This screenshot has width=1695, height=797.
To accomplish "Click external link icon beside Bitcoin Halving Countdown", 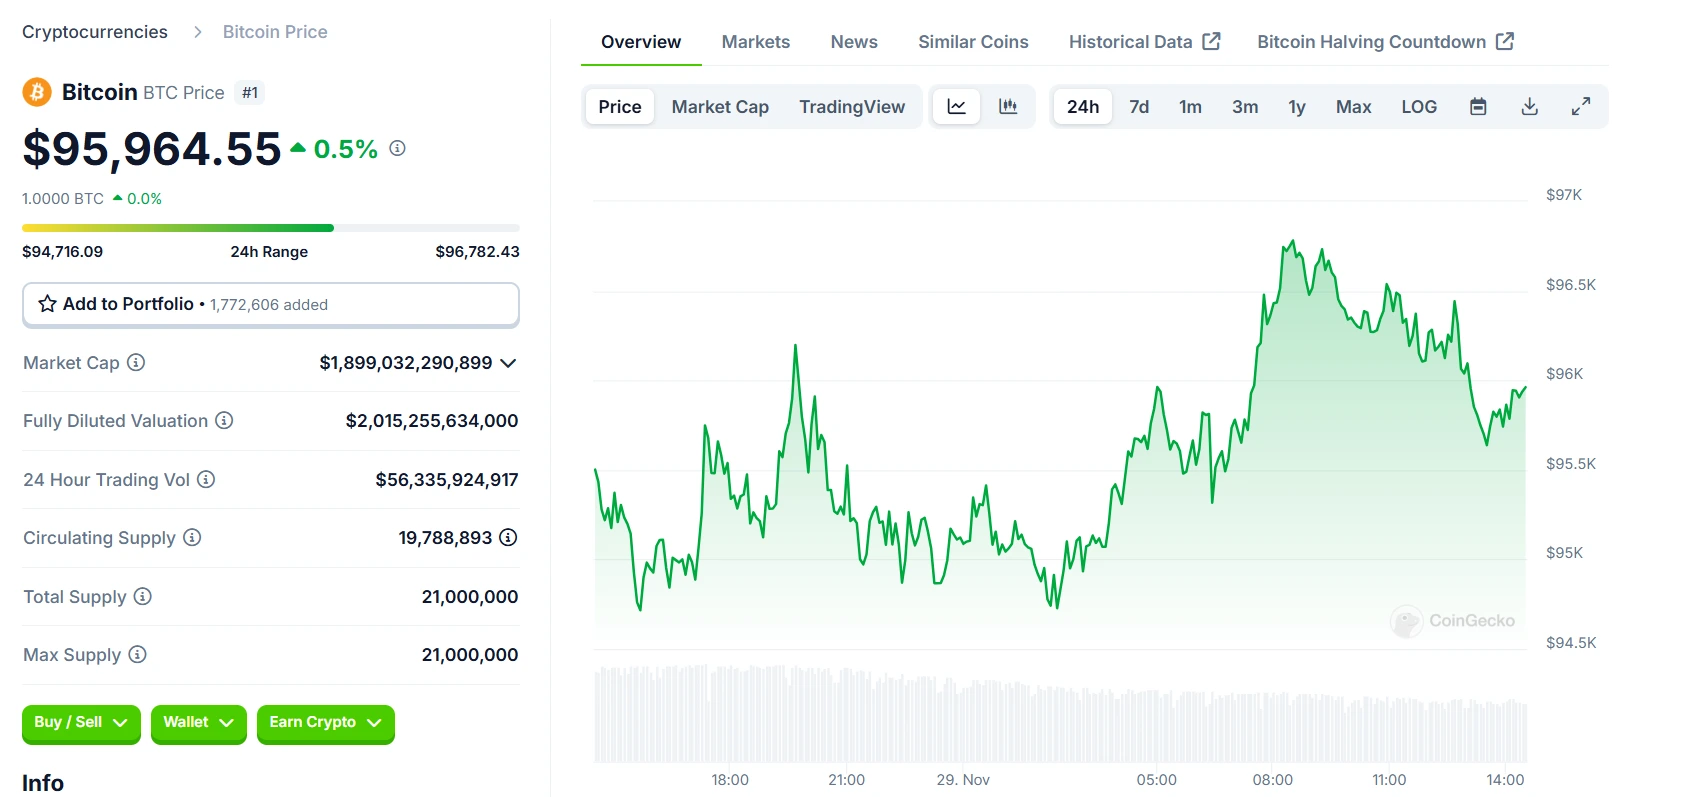I will pyautogui.click(x=1505, y=41).
